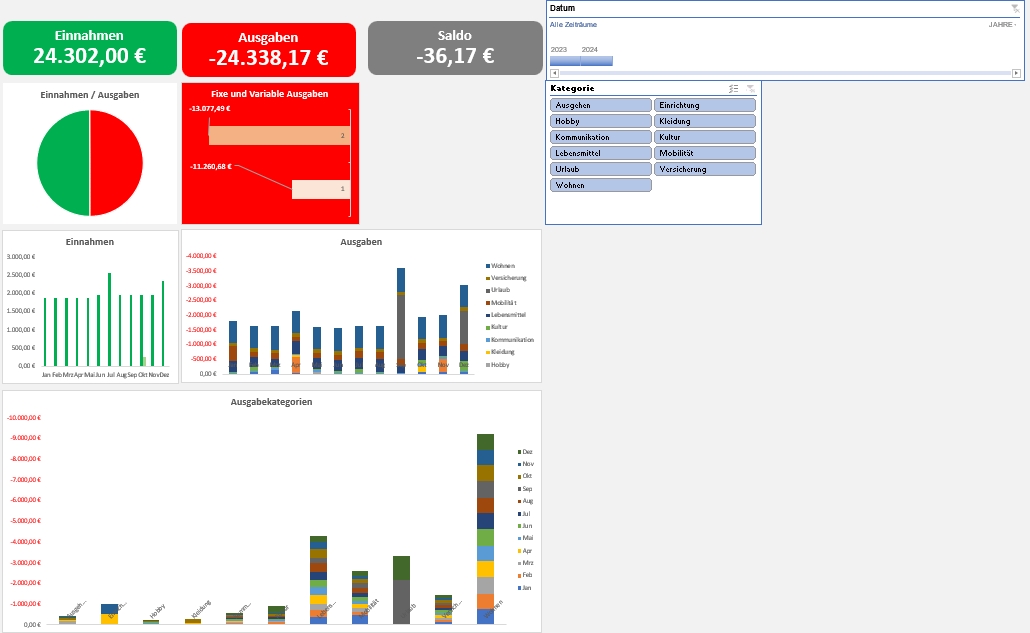The width and height of the screenshot is (1030, 633).
Task: Toggle the Hobby category filter
Action: pyautogui.click(x=600, y=121)
